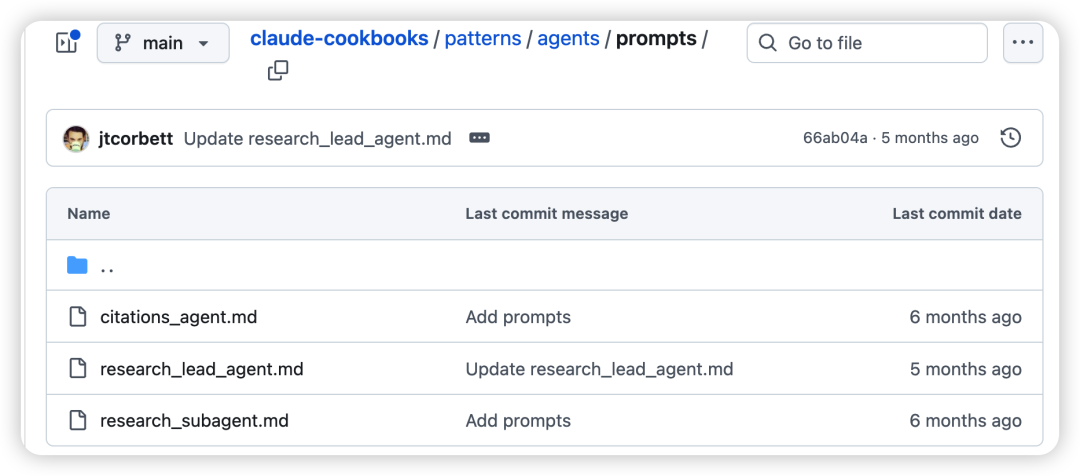
Task: Open research_subagent.md file
Action: [x=194, y=421]
